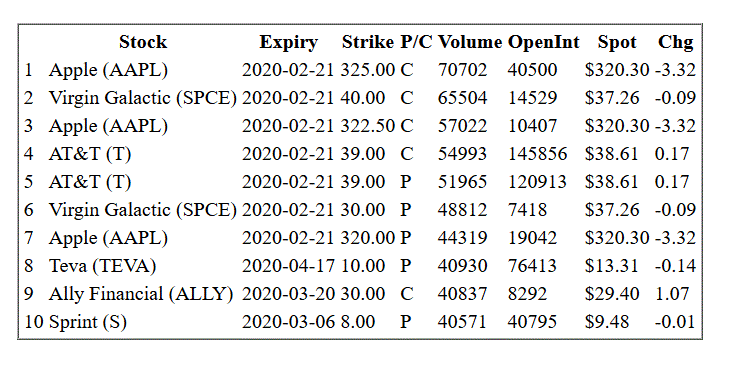Image resolution: width=743 pixels, height=376 pixels.
Task: Click the Stock column header
Action: click(x=143, y=42)
